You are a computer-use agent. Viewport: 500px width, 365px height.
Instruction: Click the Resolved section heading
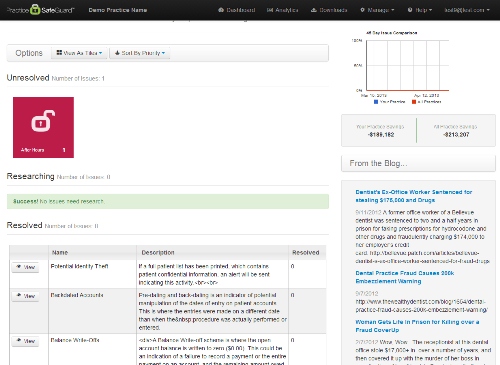point(24,225)
